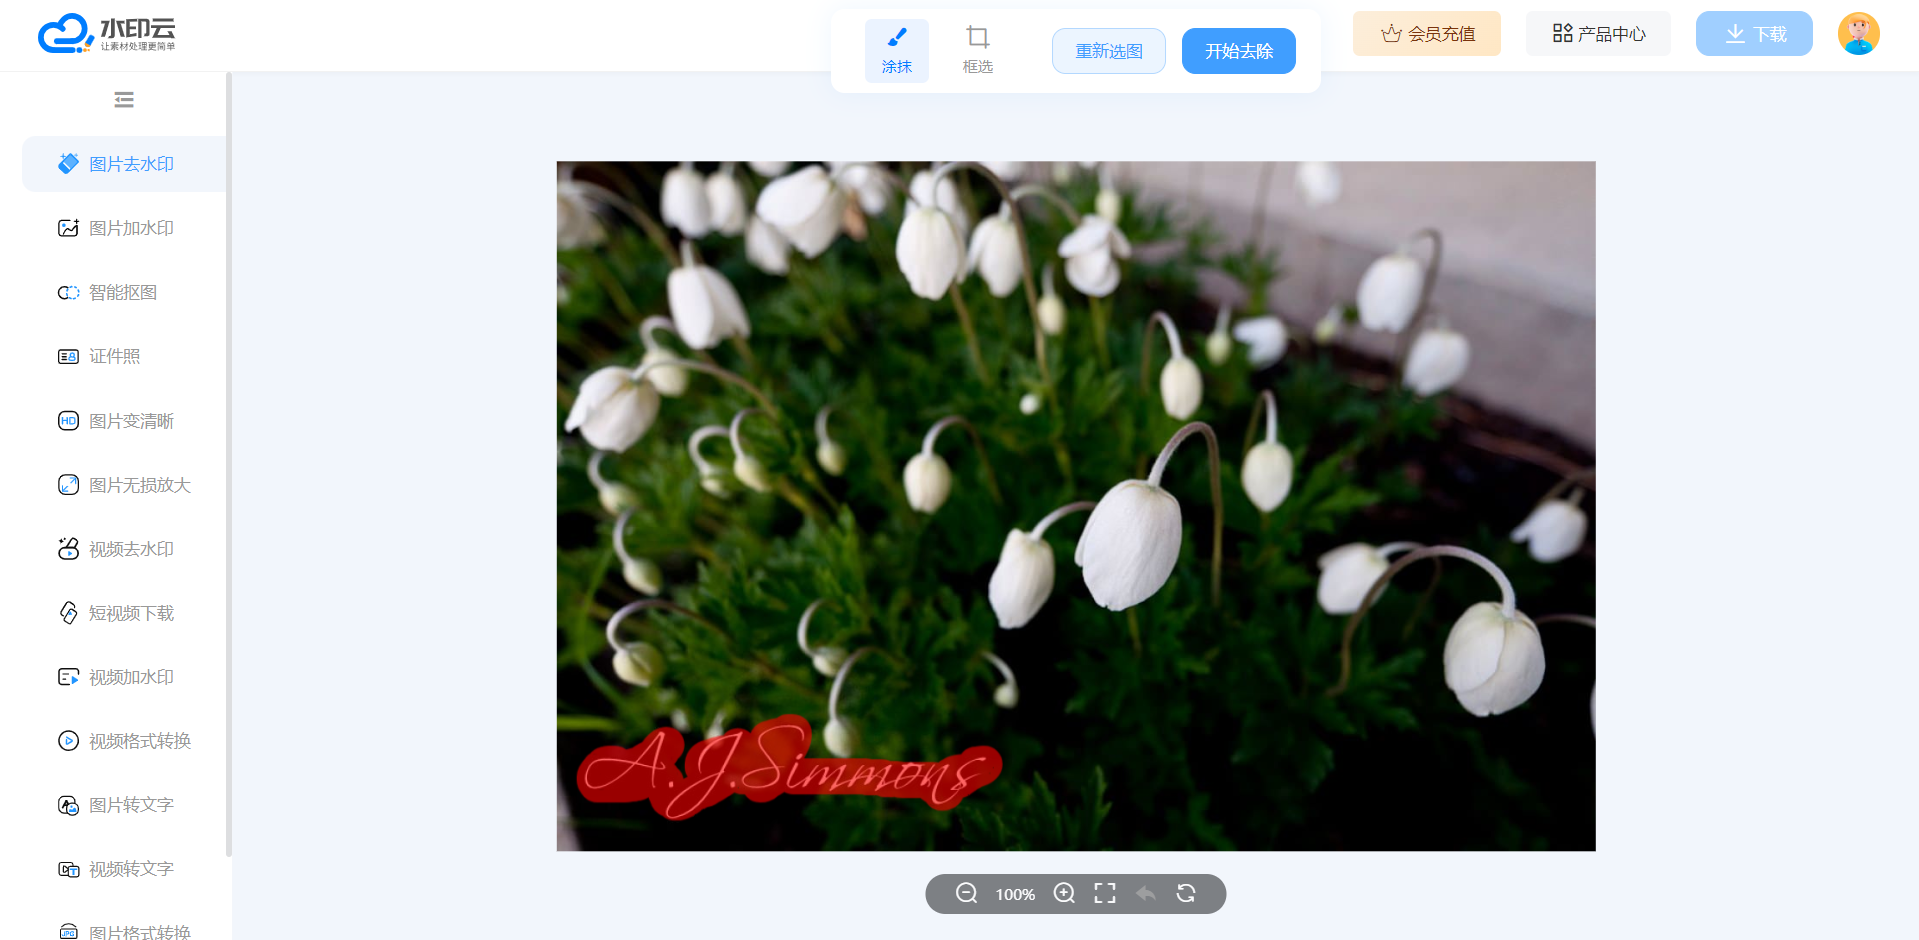Click the 下载 download button
The image size is (1919, 940).
pyautogui.click(x=1754, y=34)
